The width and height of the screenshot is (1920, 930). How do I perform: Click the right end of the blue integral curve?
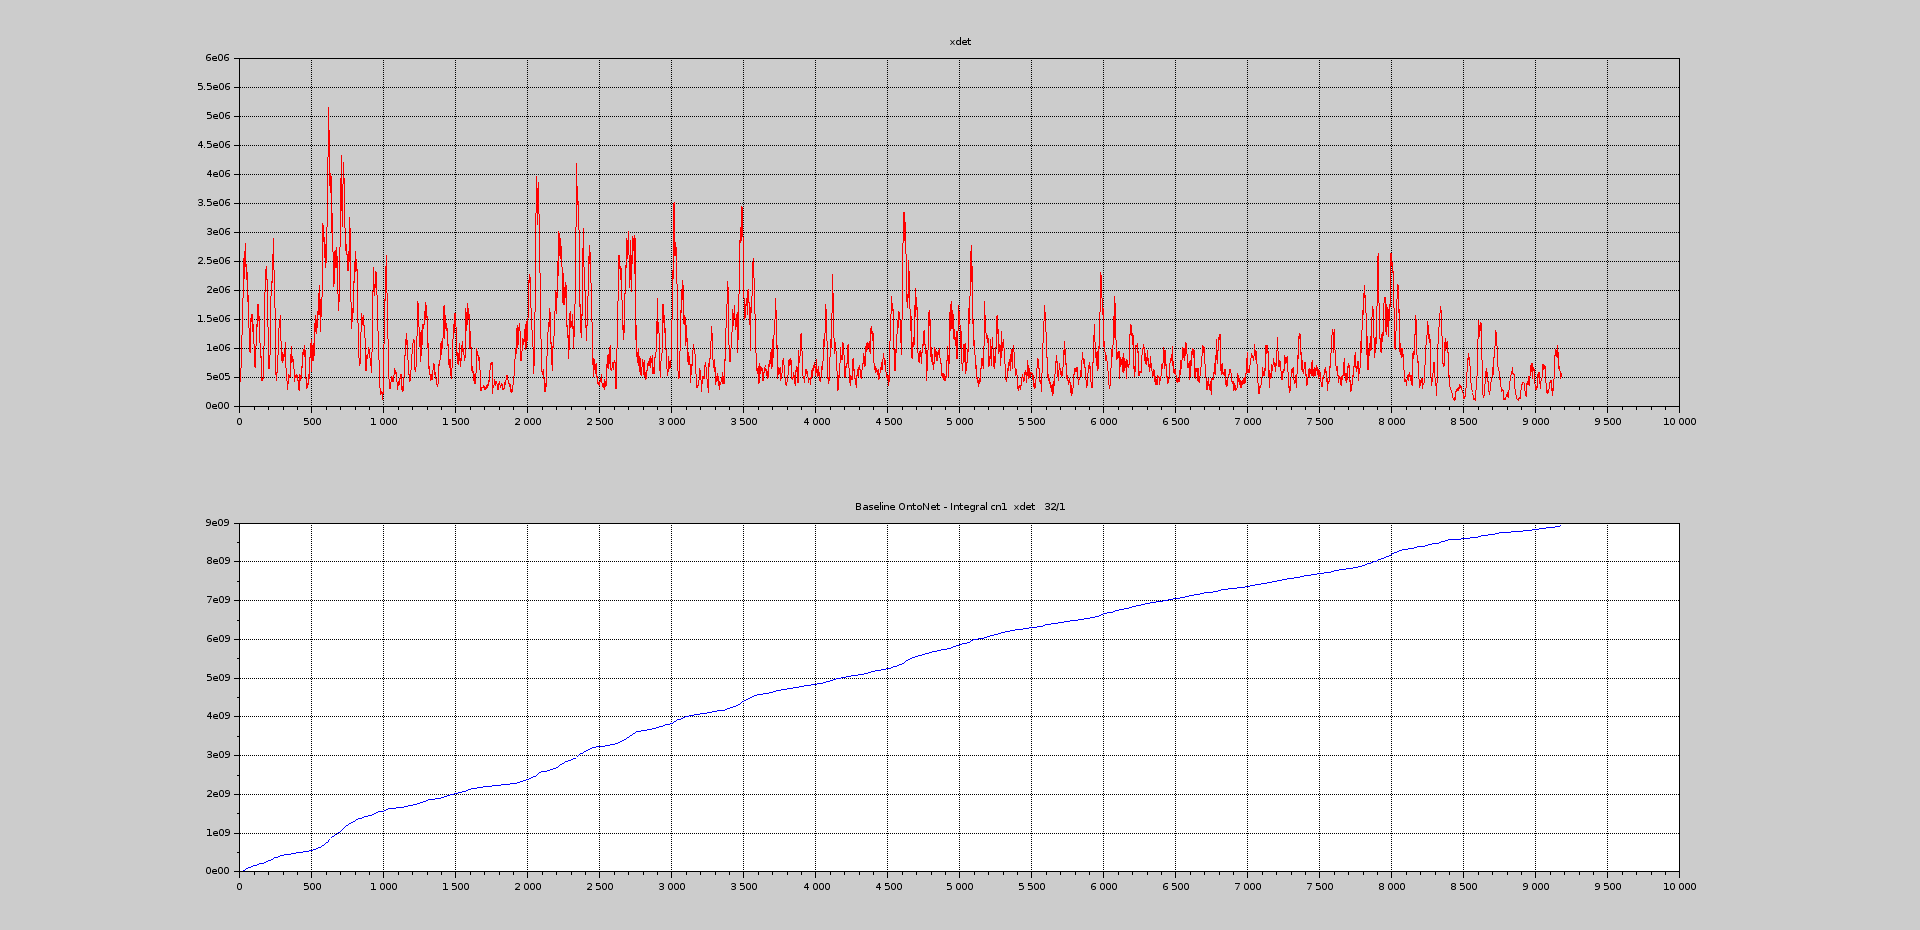[1560, 526]
